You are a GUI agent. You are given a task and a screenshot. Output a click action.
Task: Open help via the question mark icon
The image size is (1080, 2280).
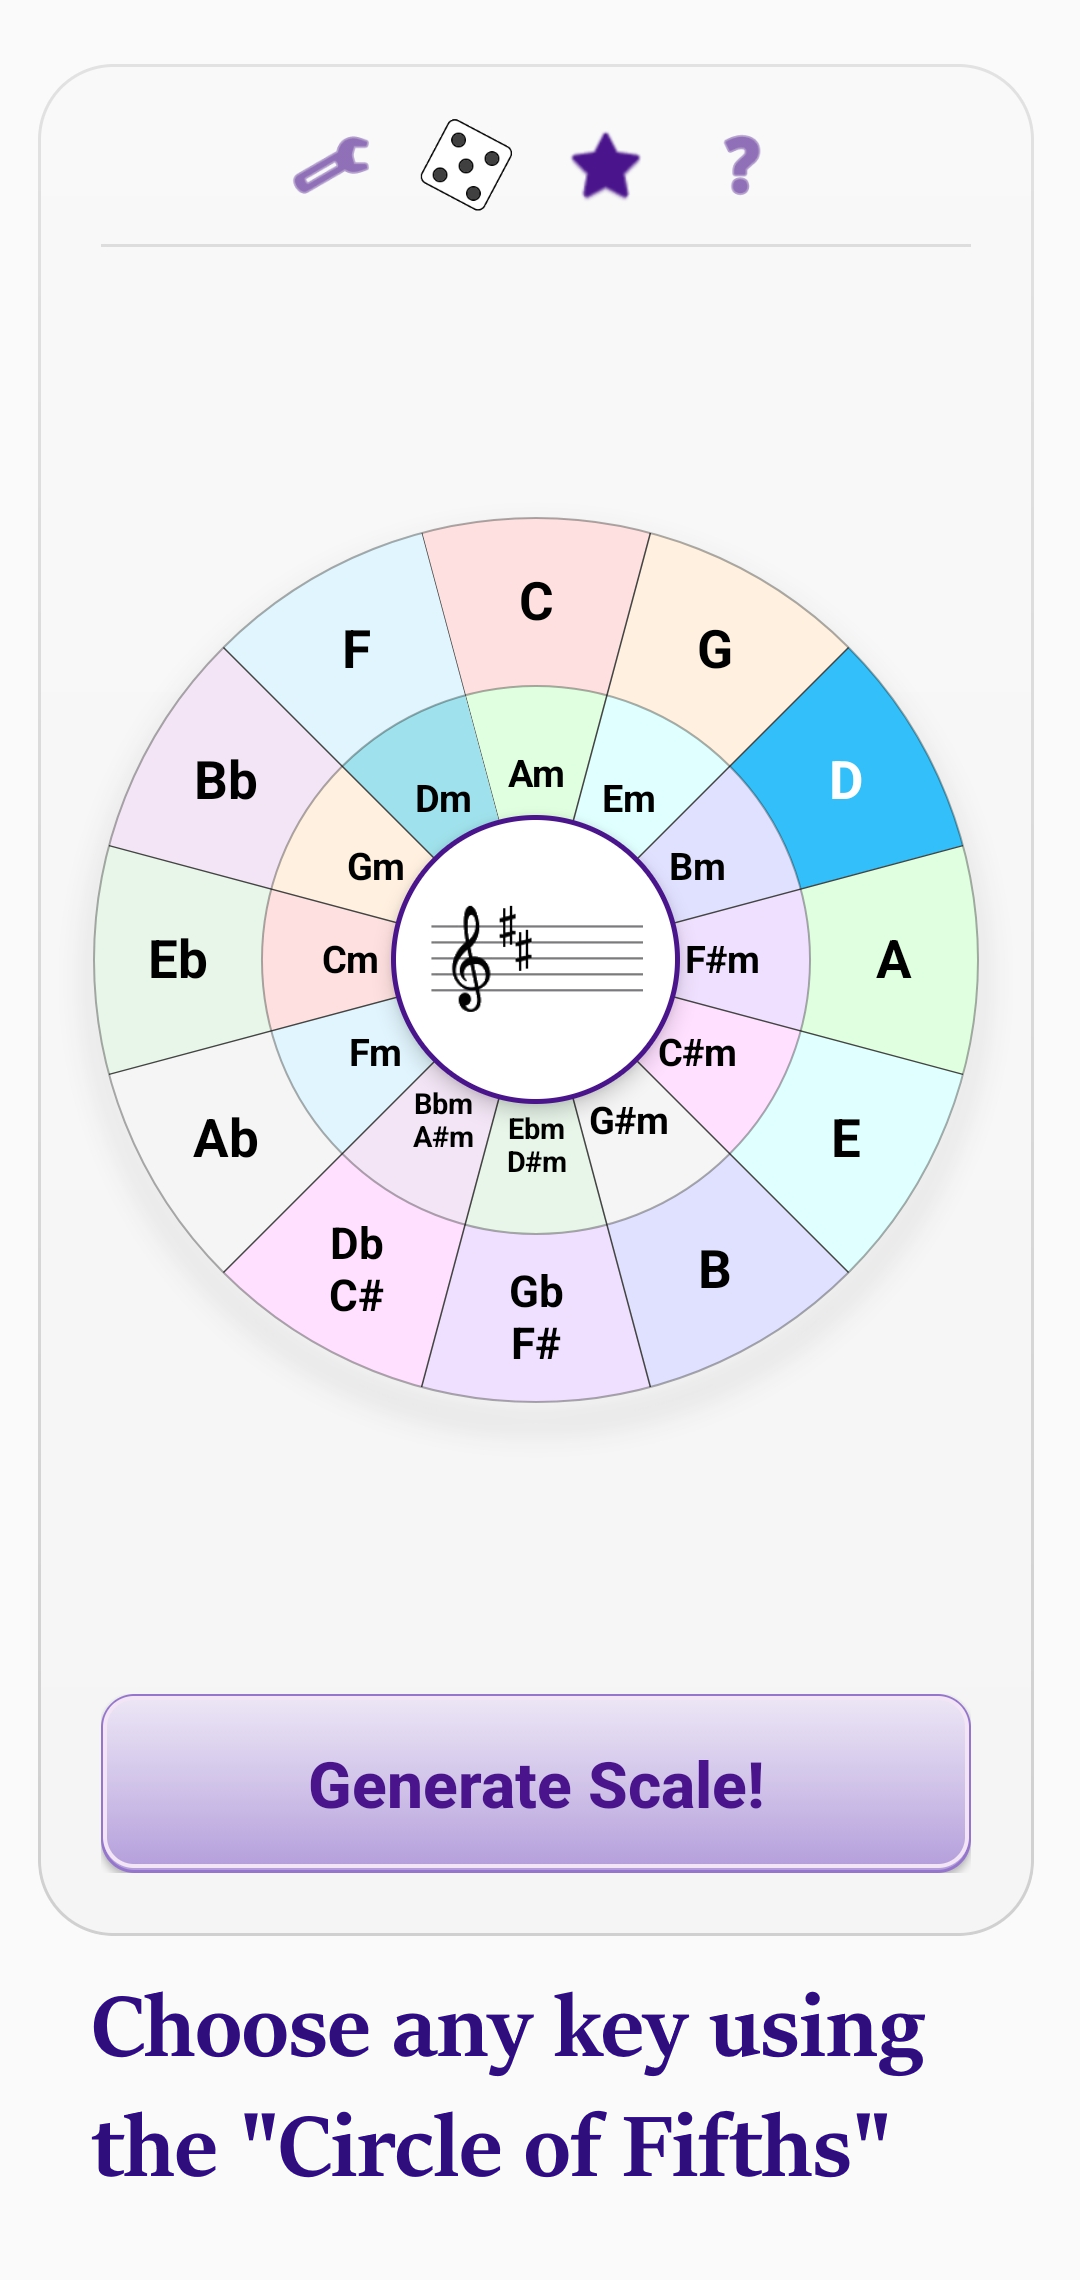742,165
